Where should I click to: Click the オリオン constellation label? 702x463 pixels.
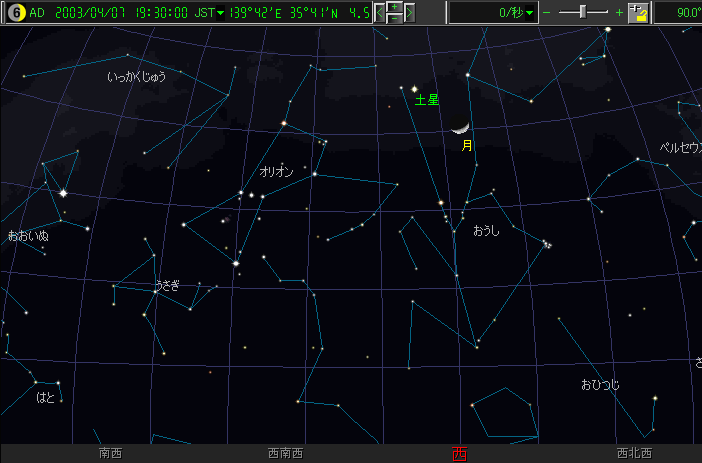pos(277,171)
